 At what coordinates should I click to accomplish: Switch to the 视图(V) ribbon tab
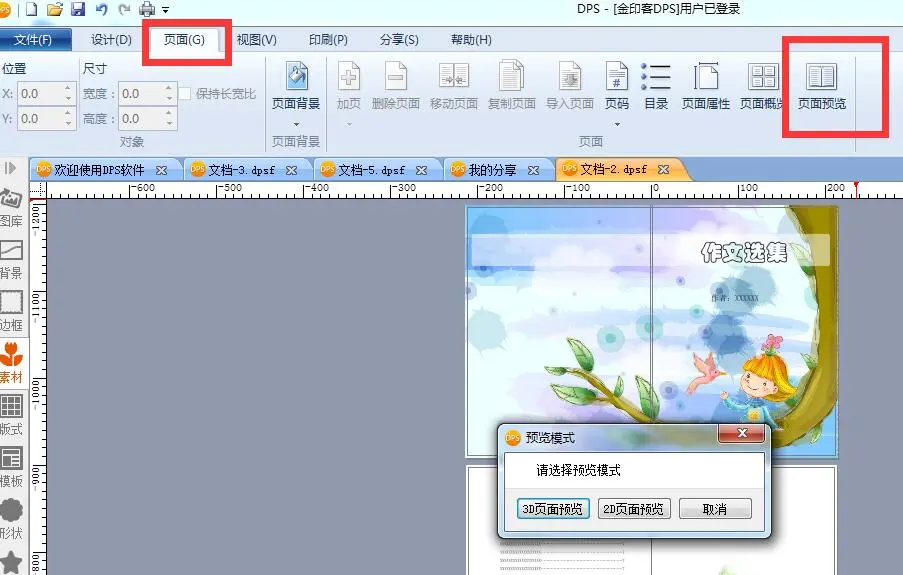coord(257,40)
